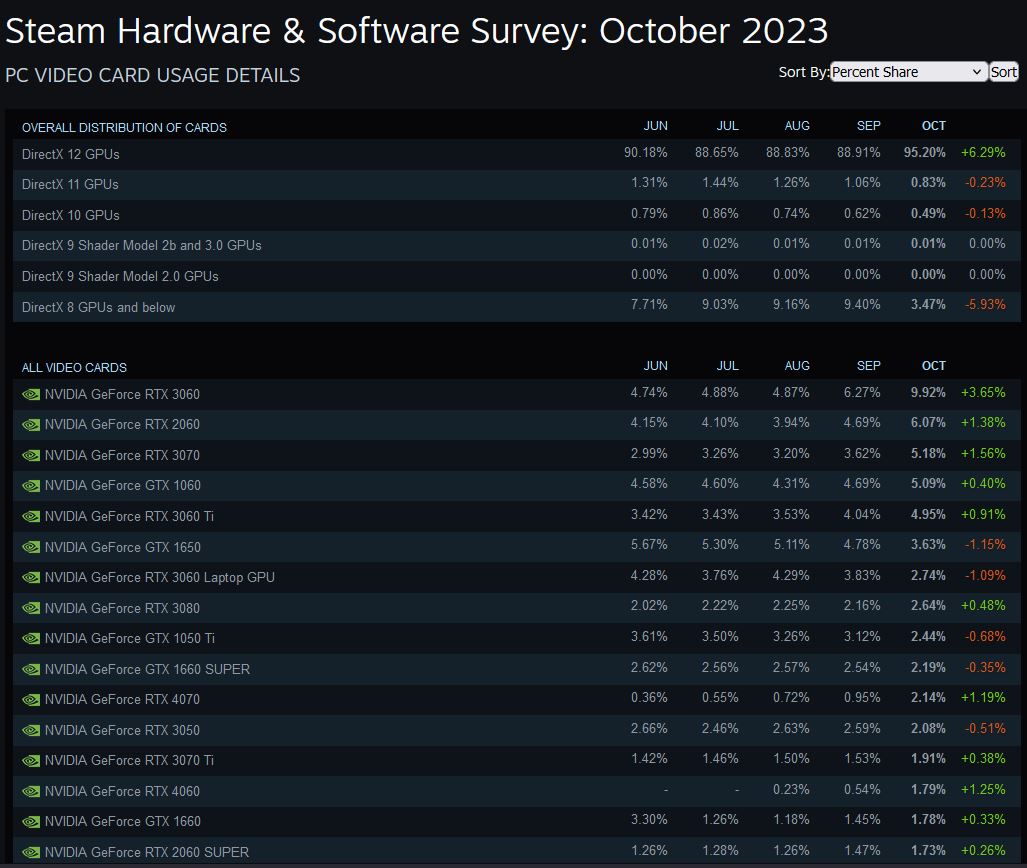Click the NVIDIA icon next to GTX 1050 Ti
1027x868 pixels.
point(30,638)
